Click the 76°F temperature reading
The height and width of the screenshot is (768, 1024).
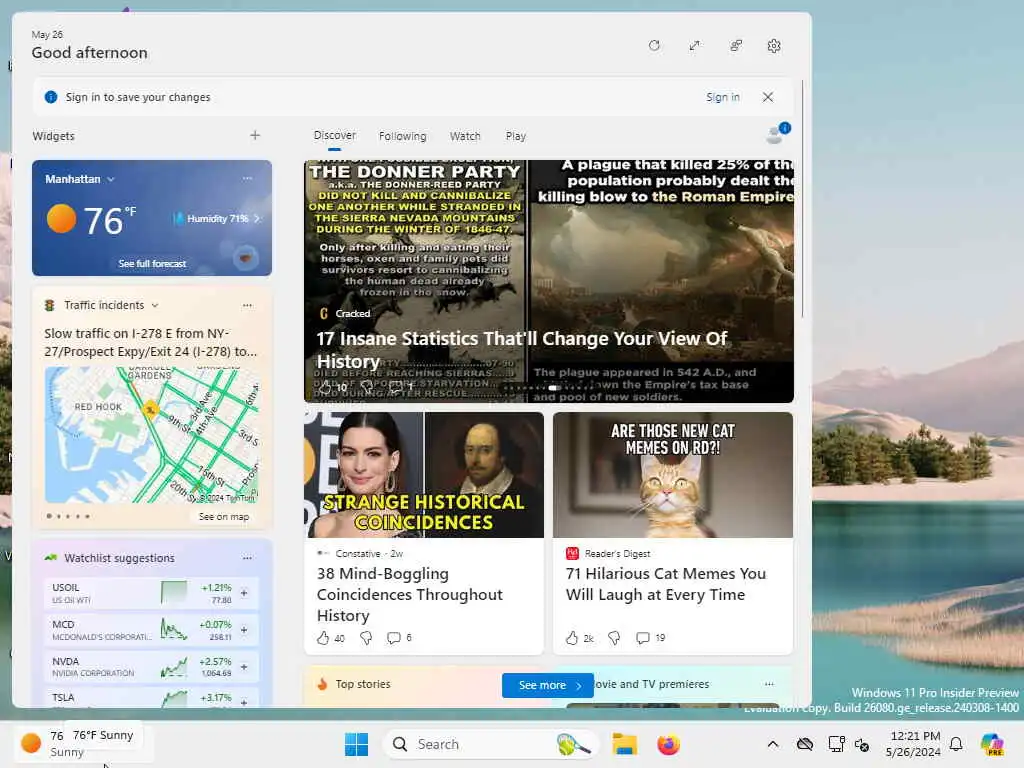pos(110,221)
